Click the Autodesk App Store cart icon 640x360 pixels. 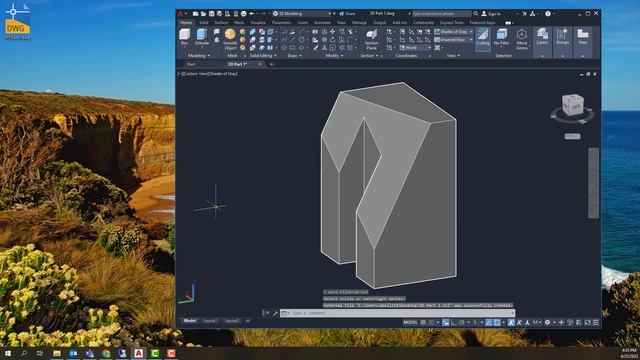click(524, 13)
